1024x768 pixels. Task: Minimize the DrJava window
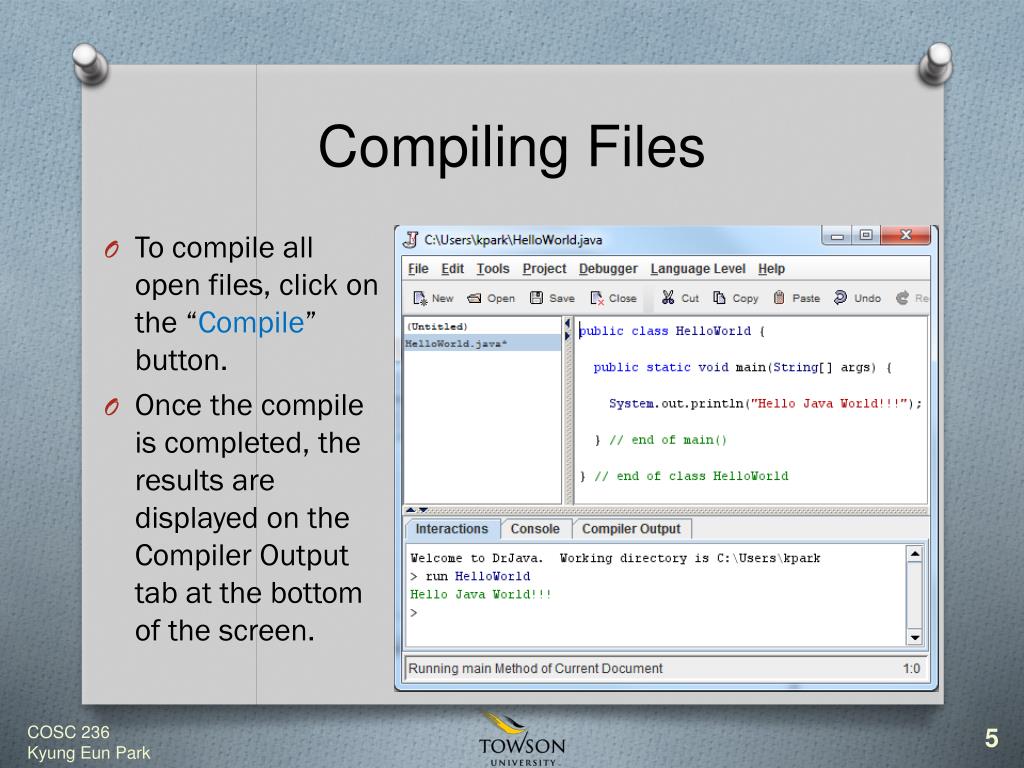[x=838, y=235]
